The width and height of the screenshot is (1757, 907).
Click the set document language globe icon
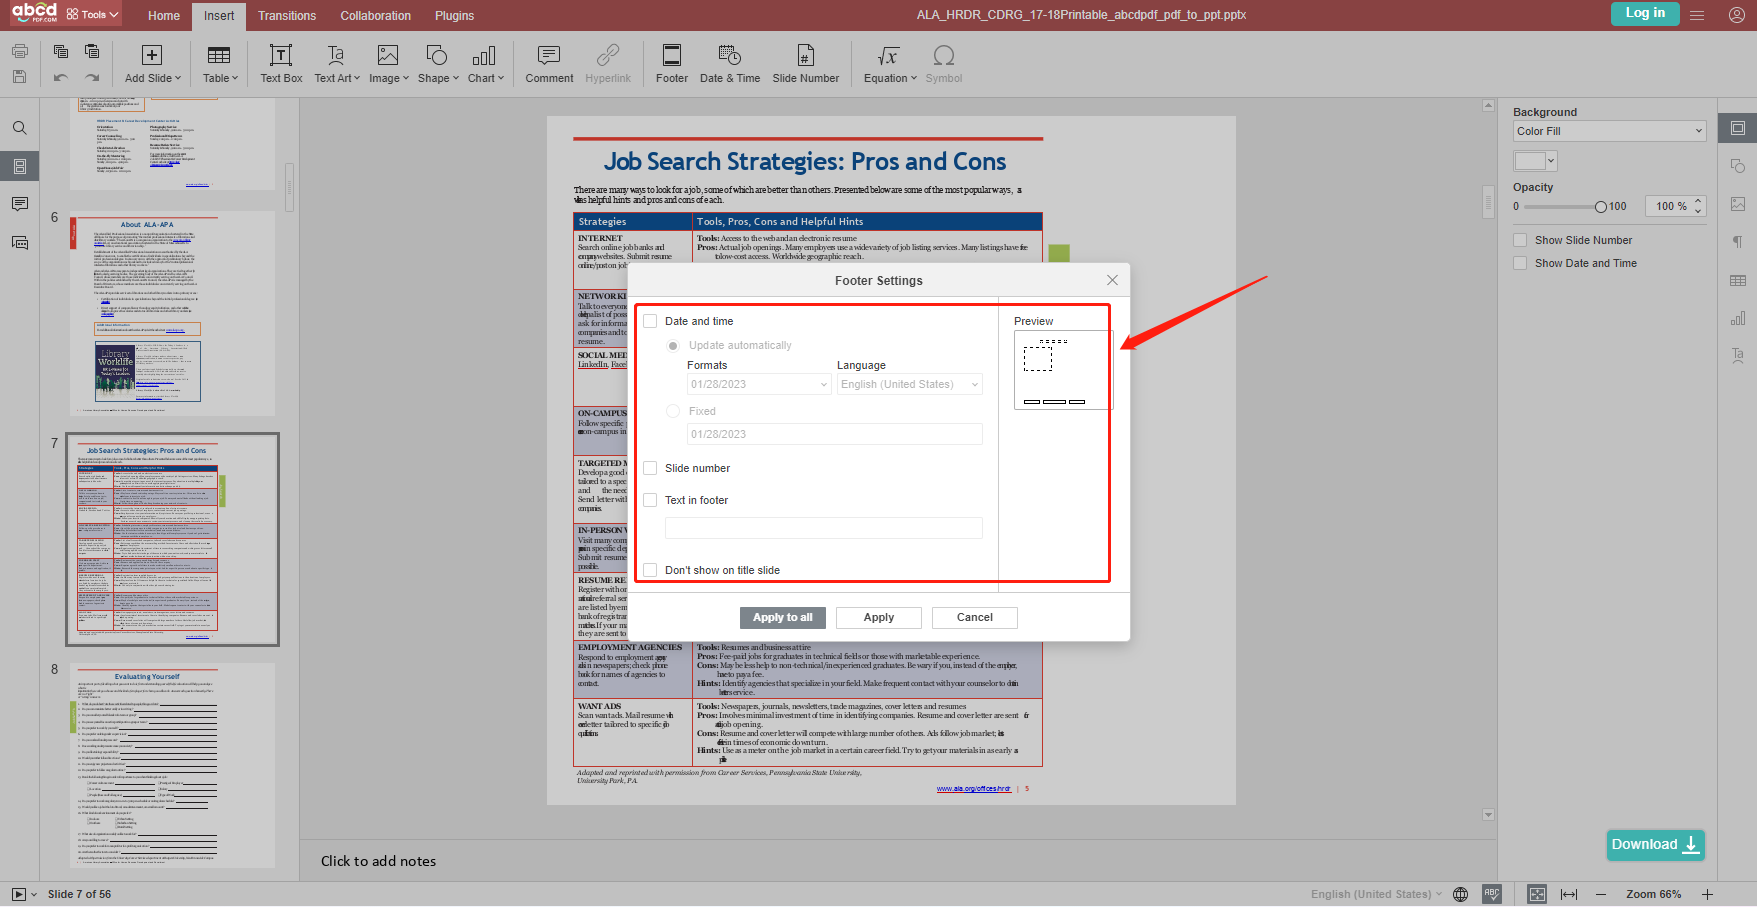click(x=1461, y=894)
